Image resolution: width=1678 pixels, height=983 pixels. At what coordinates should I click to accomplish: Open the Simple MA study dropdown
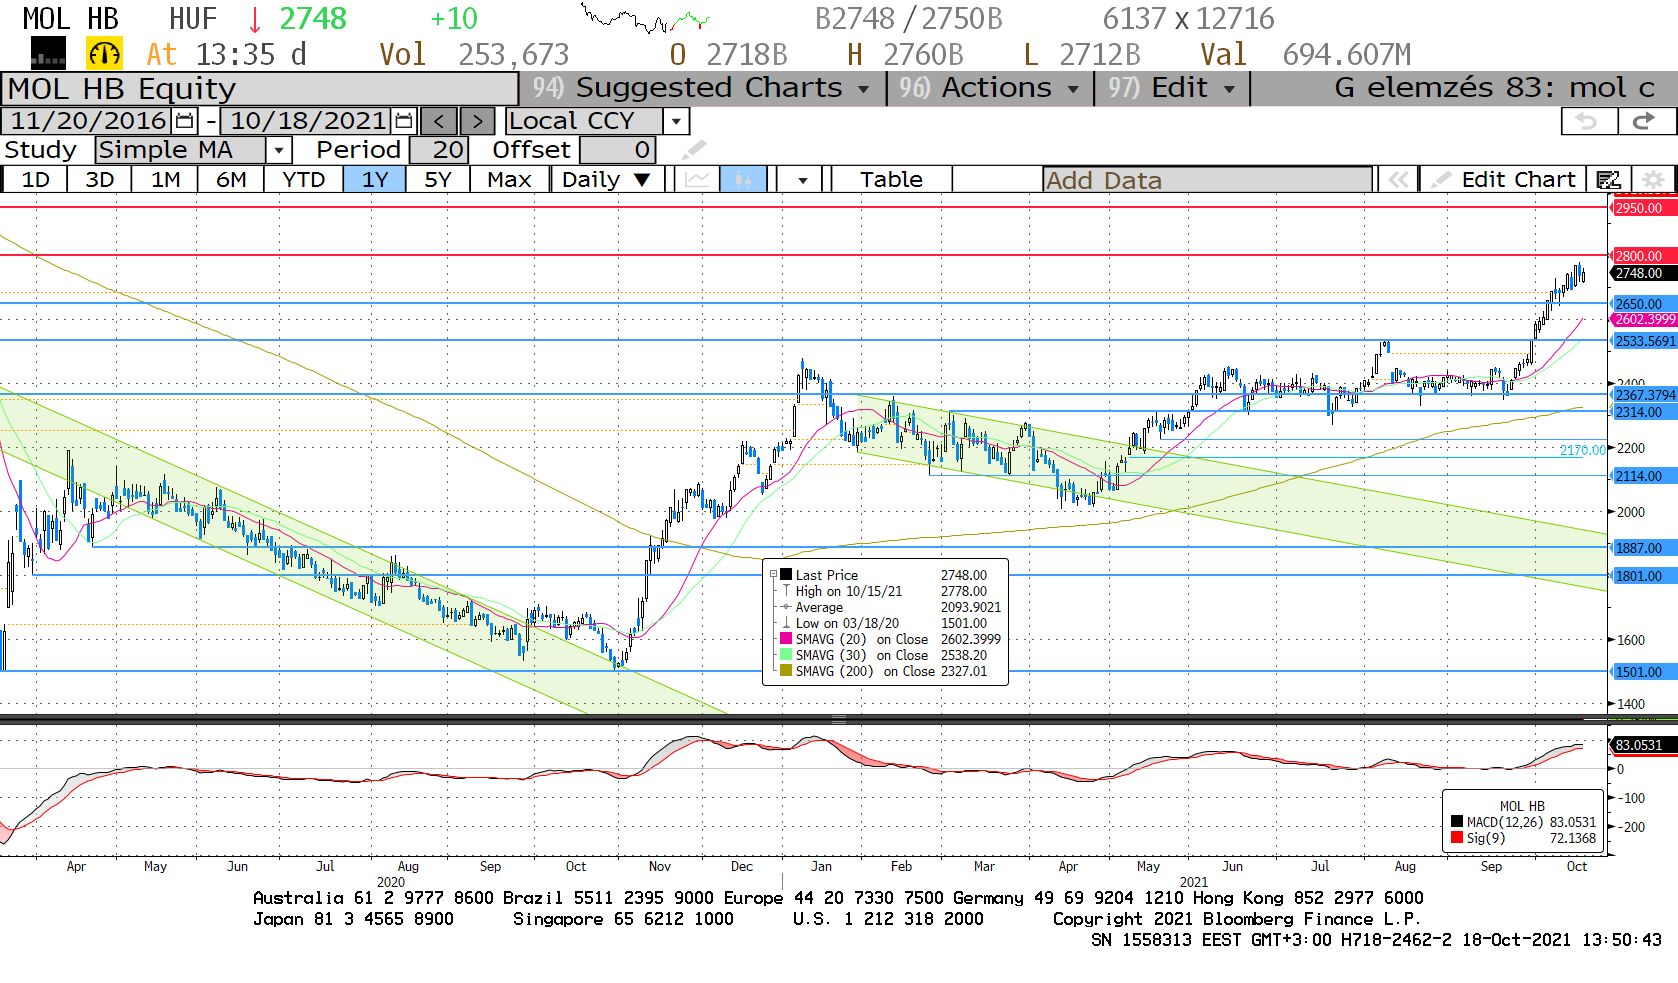(279, 150)
